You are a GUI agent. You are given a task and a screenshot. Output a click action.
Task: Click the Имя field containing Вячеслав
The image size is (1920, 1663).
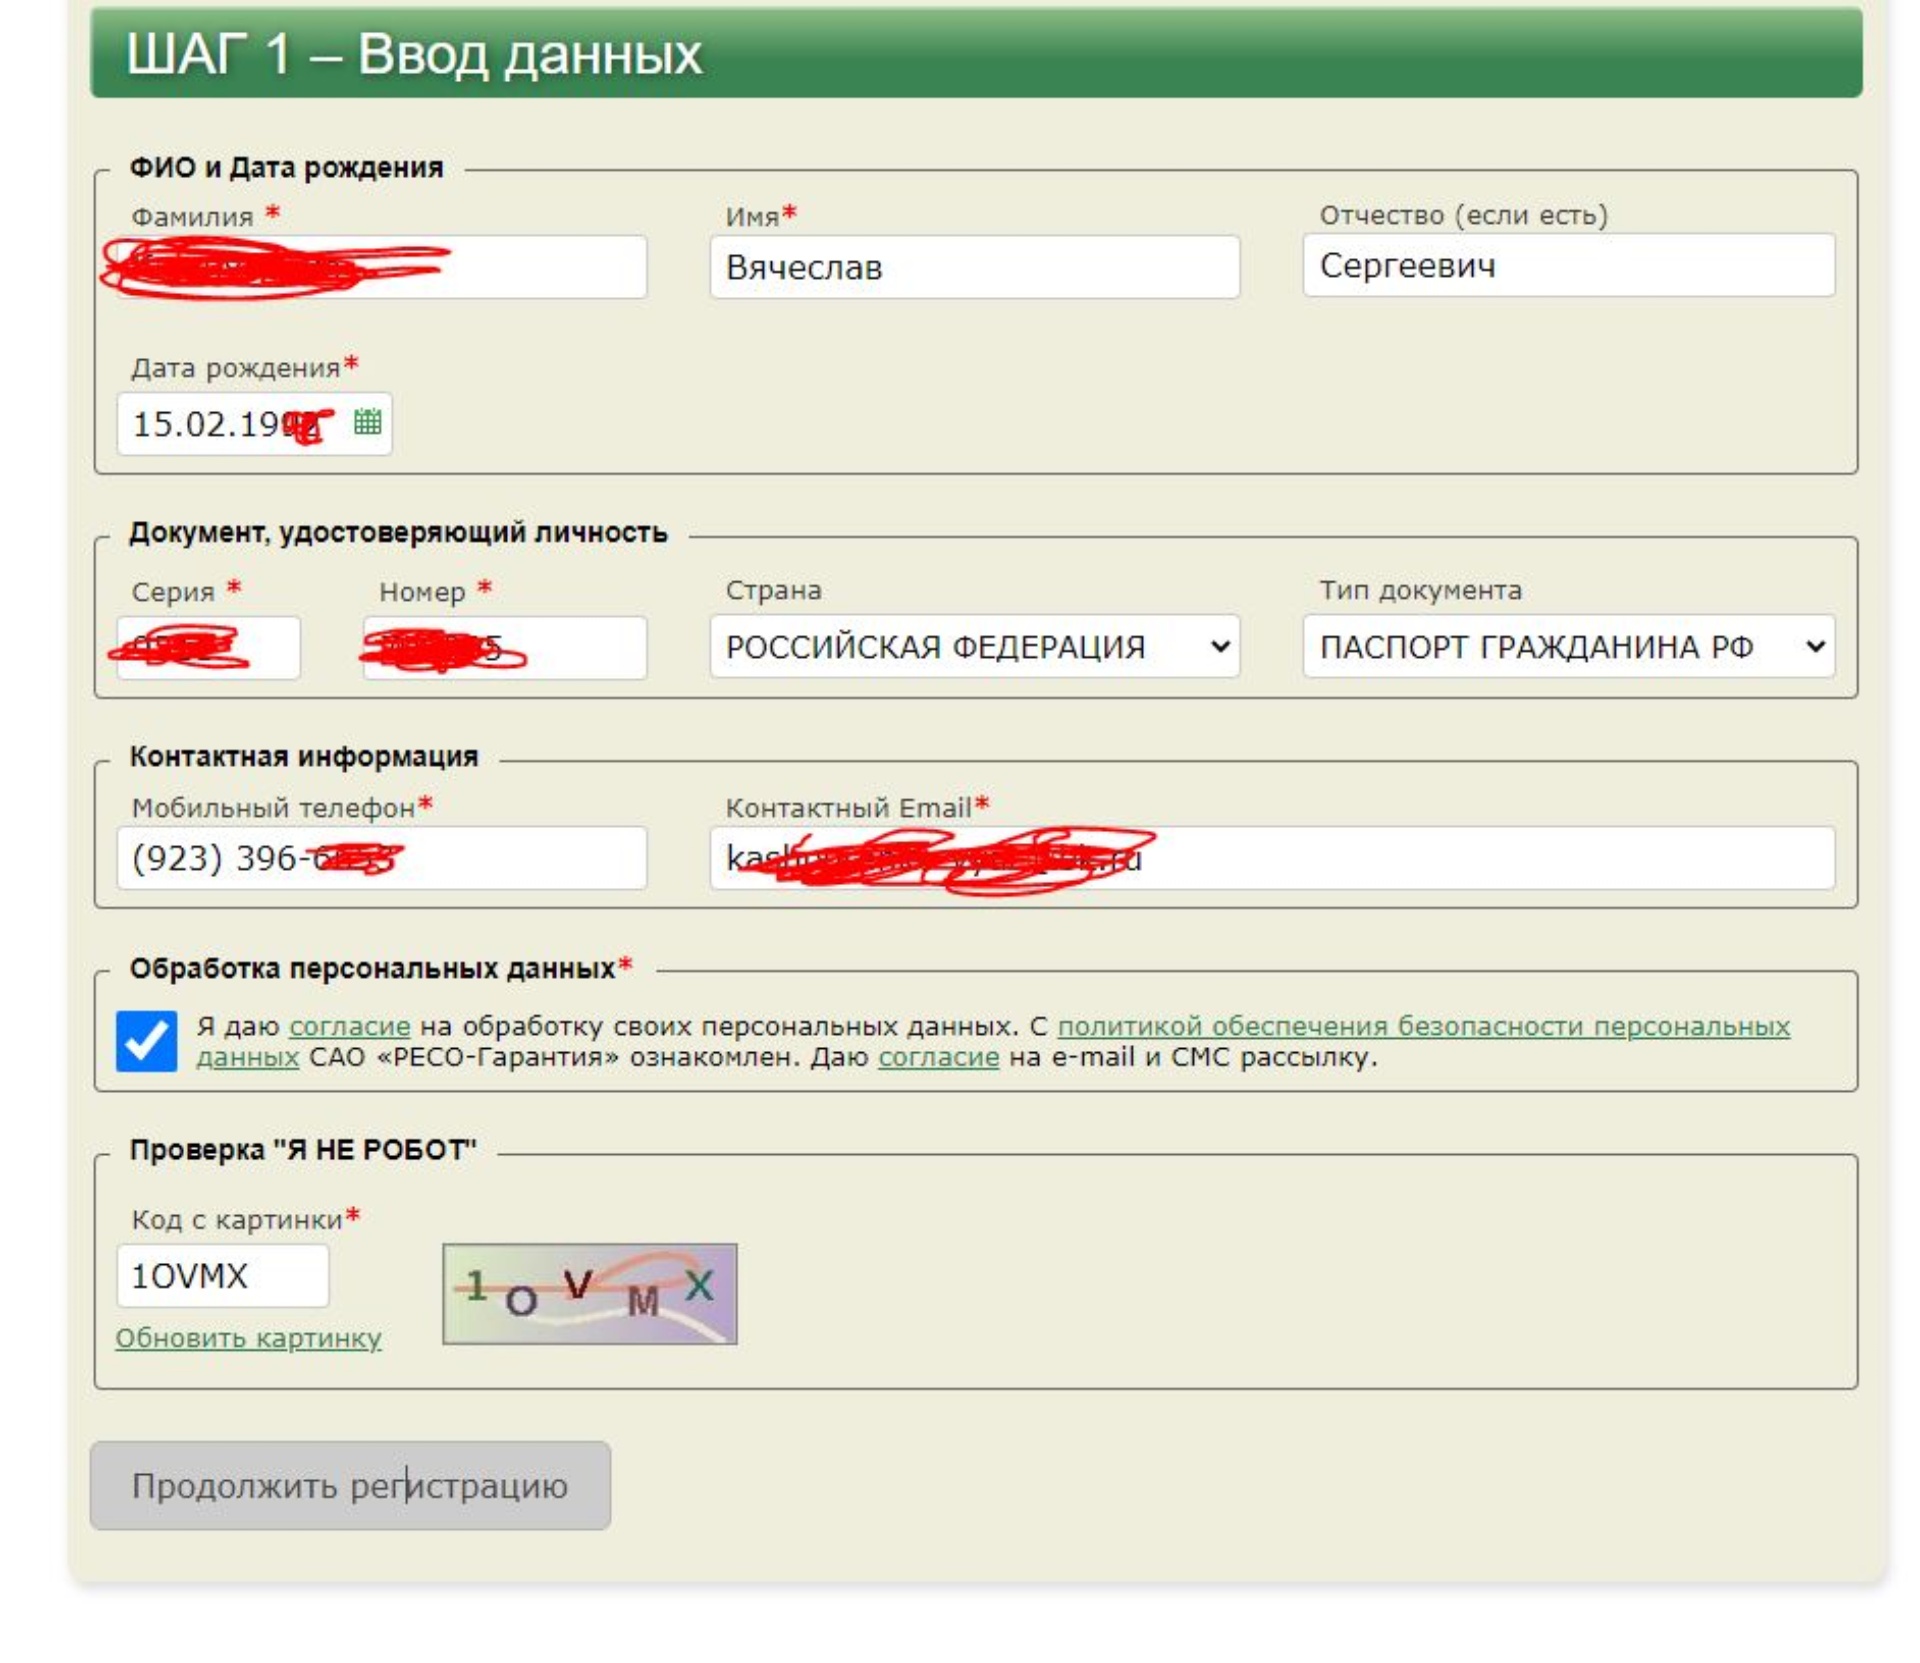point(974,267)
